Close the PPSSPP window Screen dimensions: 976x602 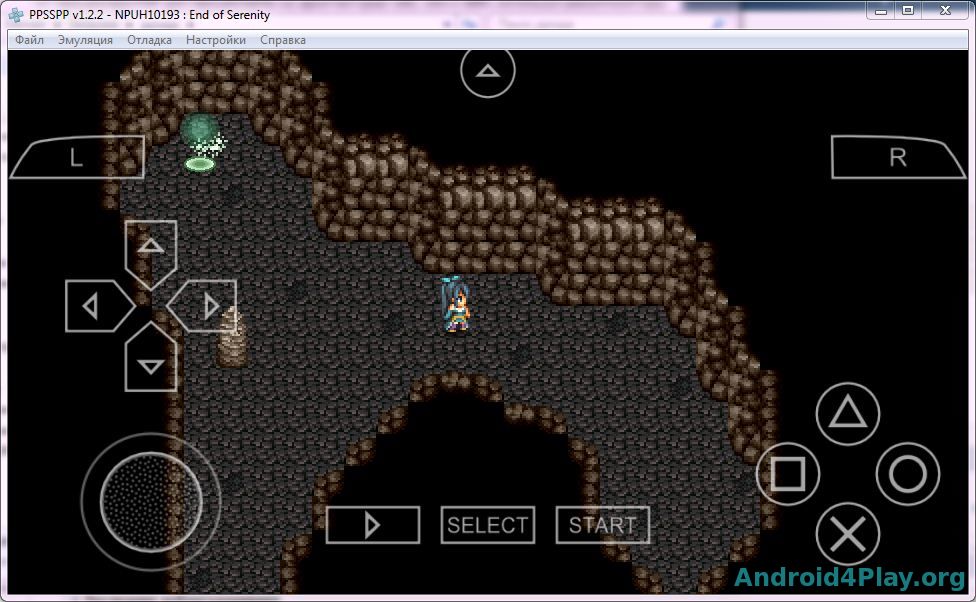click(x=945, y=11)
